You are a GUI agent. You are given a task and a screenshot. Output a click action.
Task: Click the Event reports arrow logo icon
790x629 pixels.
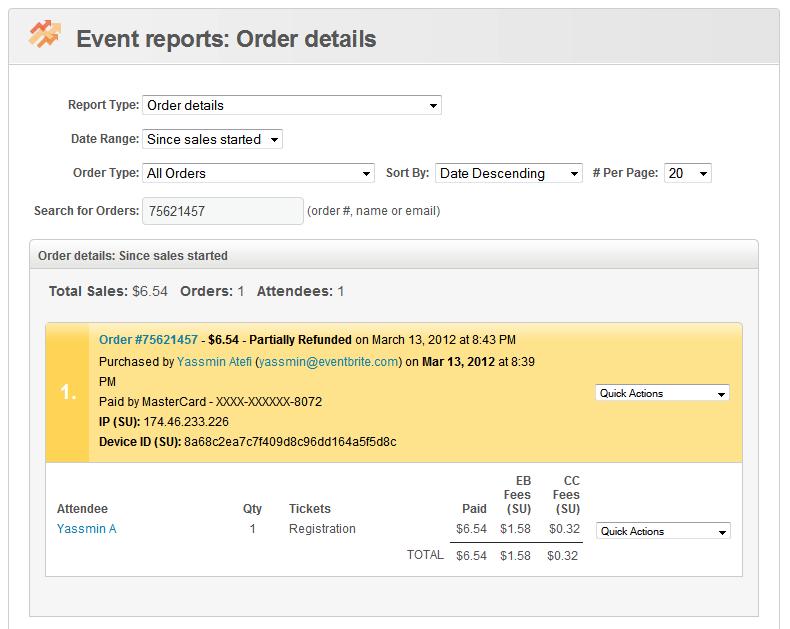tap(45, 34)
